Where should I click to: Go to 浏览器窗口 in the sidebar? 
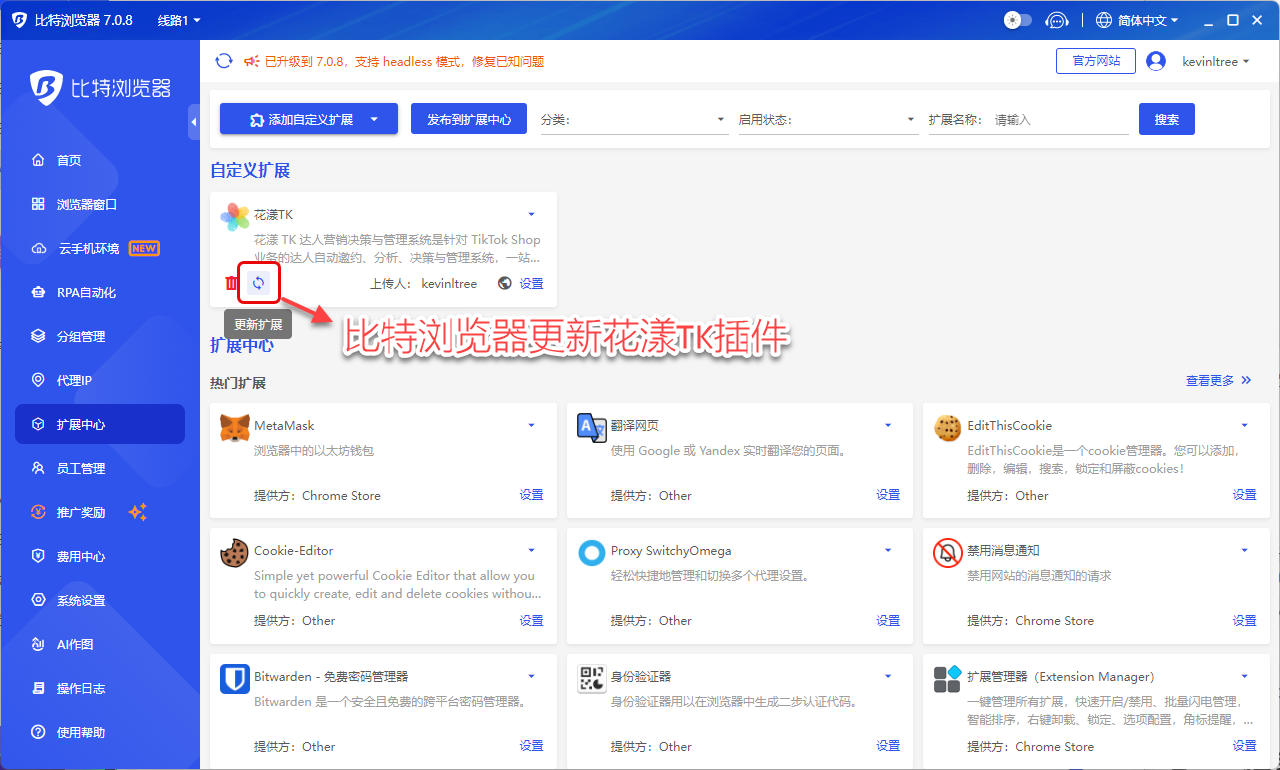[87, 204]
